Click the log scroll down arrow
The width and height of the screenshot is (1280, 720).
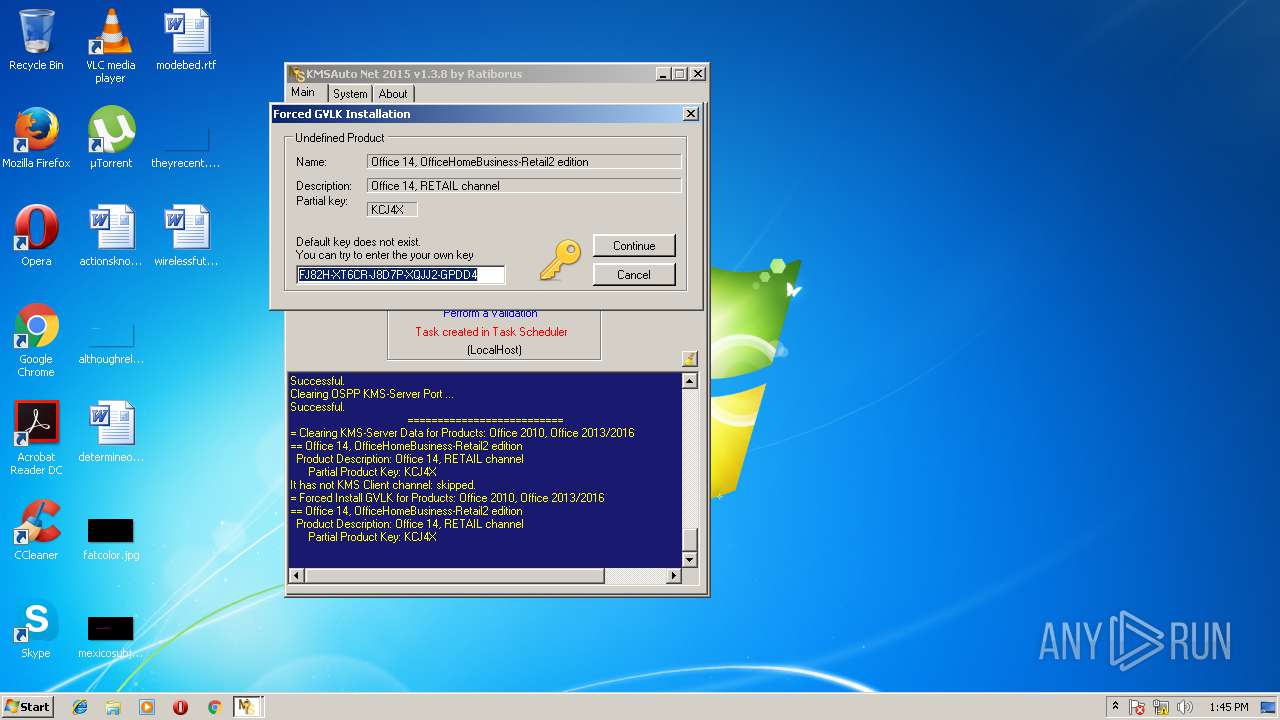coord(689,560)
